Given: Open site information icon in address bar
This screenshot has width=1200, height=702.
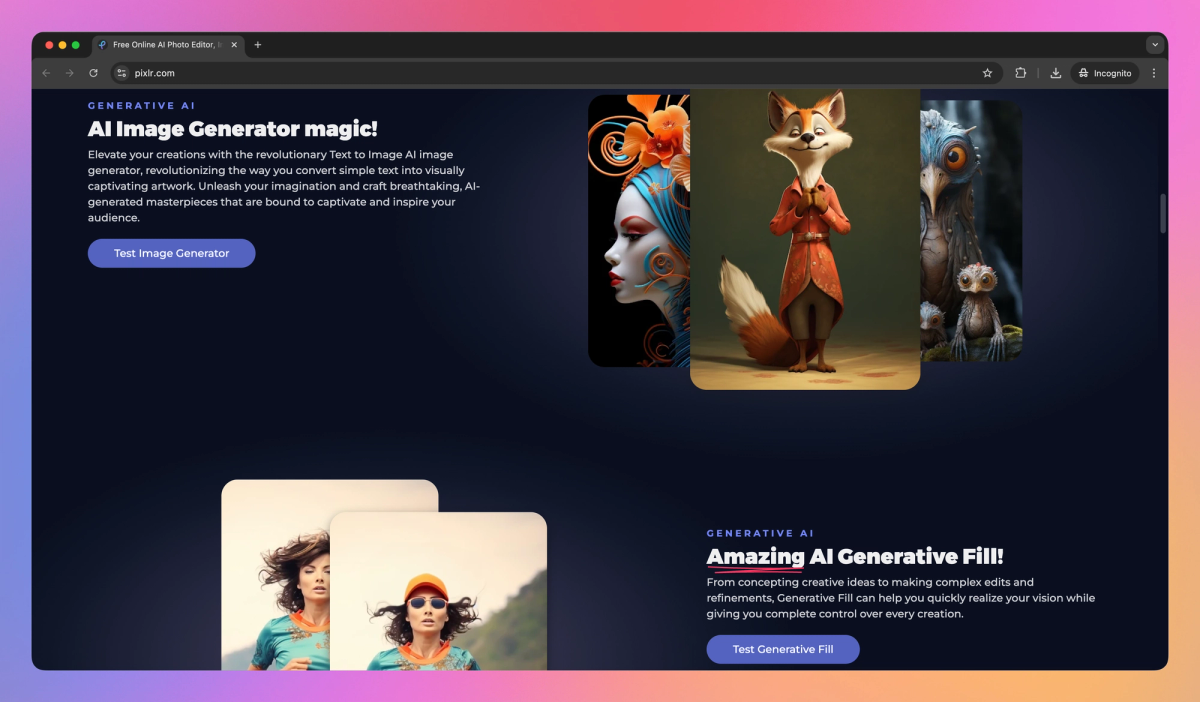Looking at the screenshot, I should 121,73.
